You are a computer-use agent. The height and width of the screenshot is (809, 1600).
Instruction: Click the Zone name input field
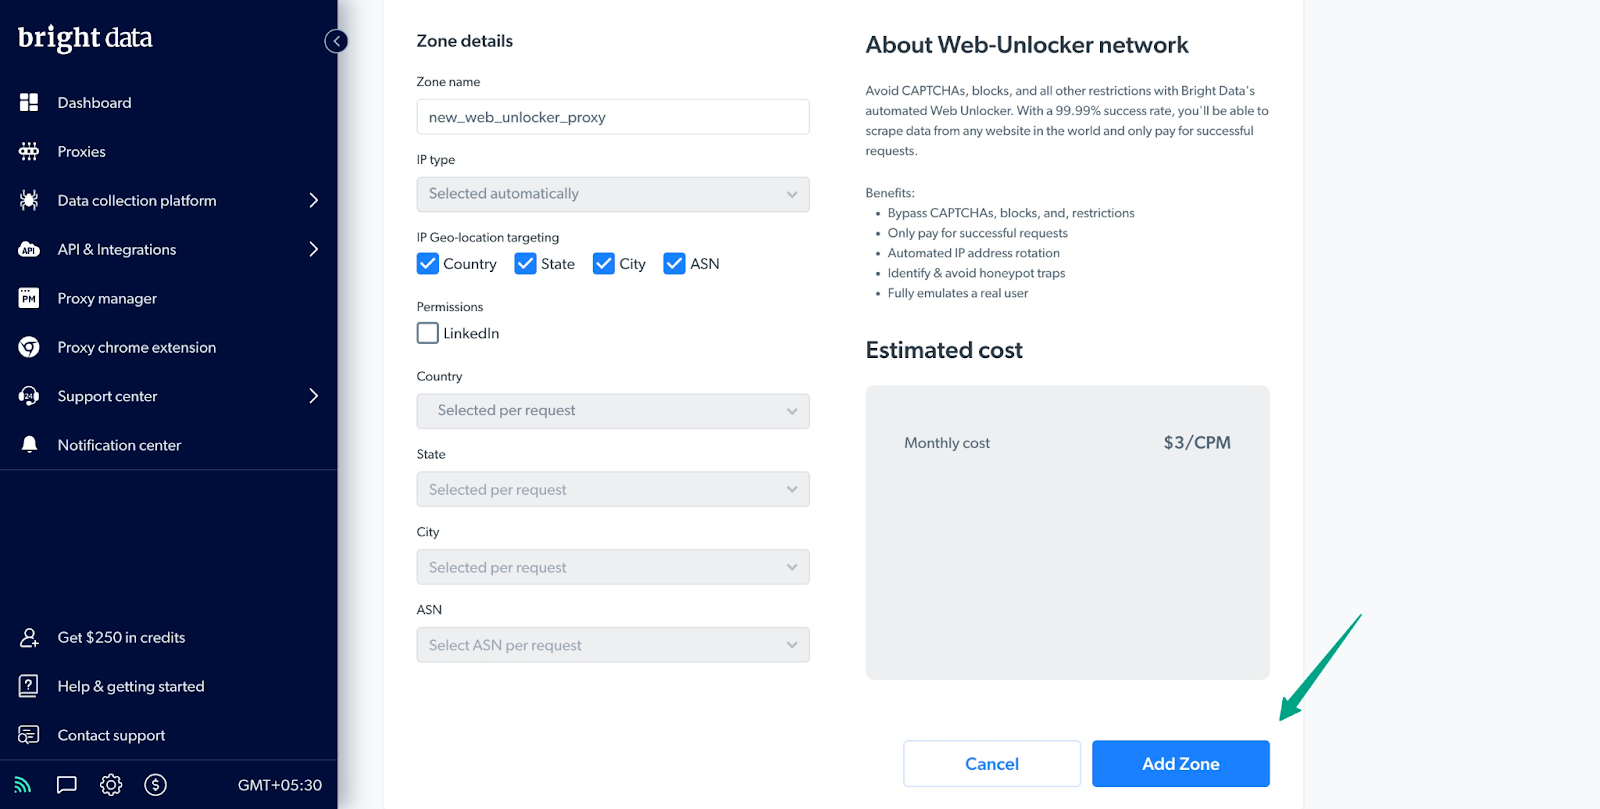coord(612,117)
